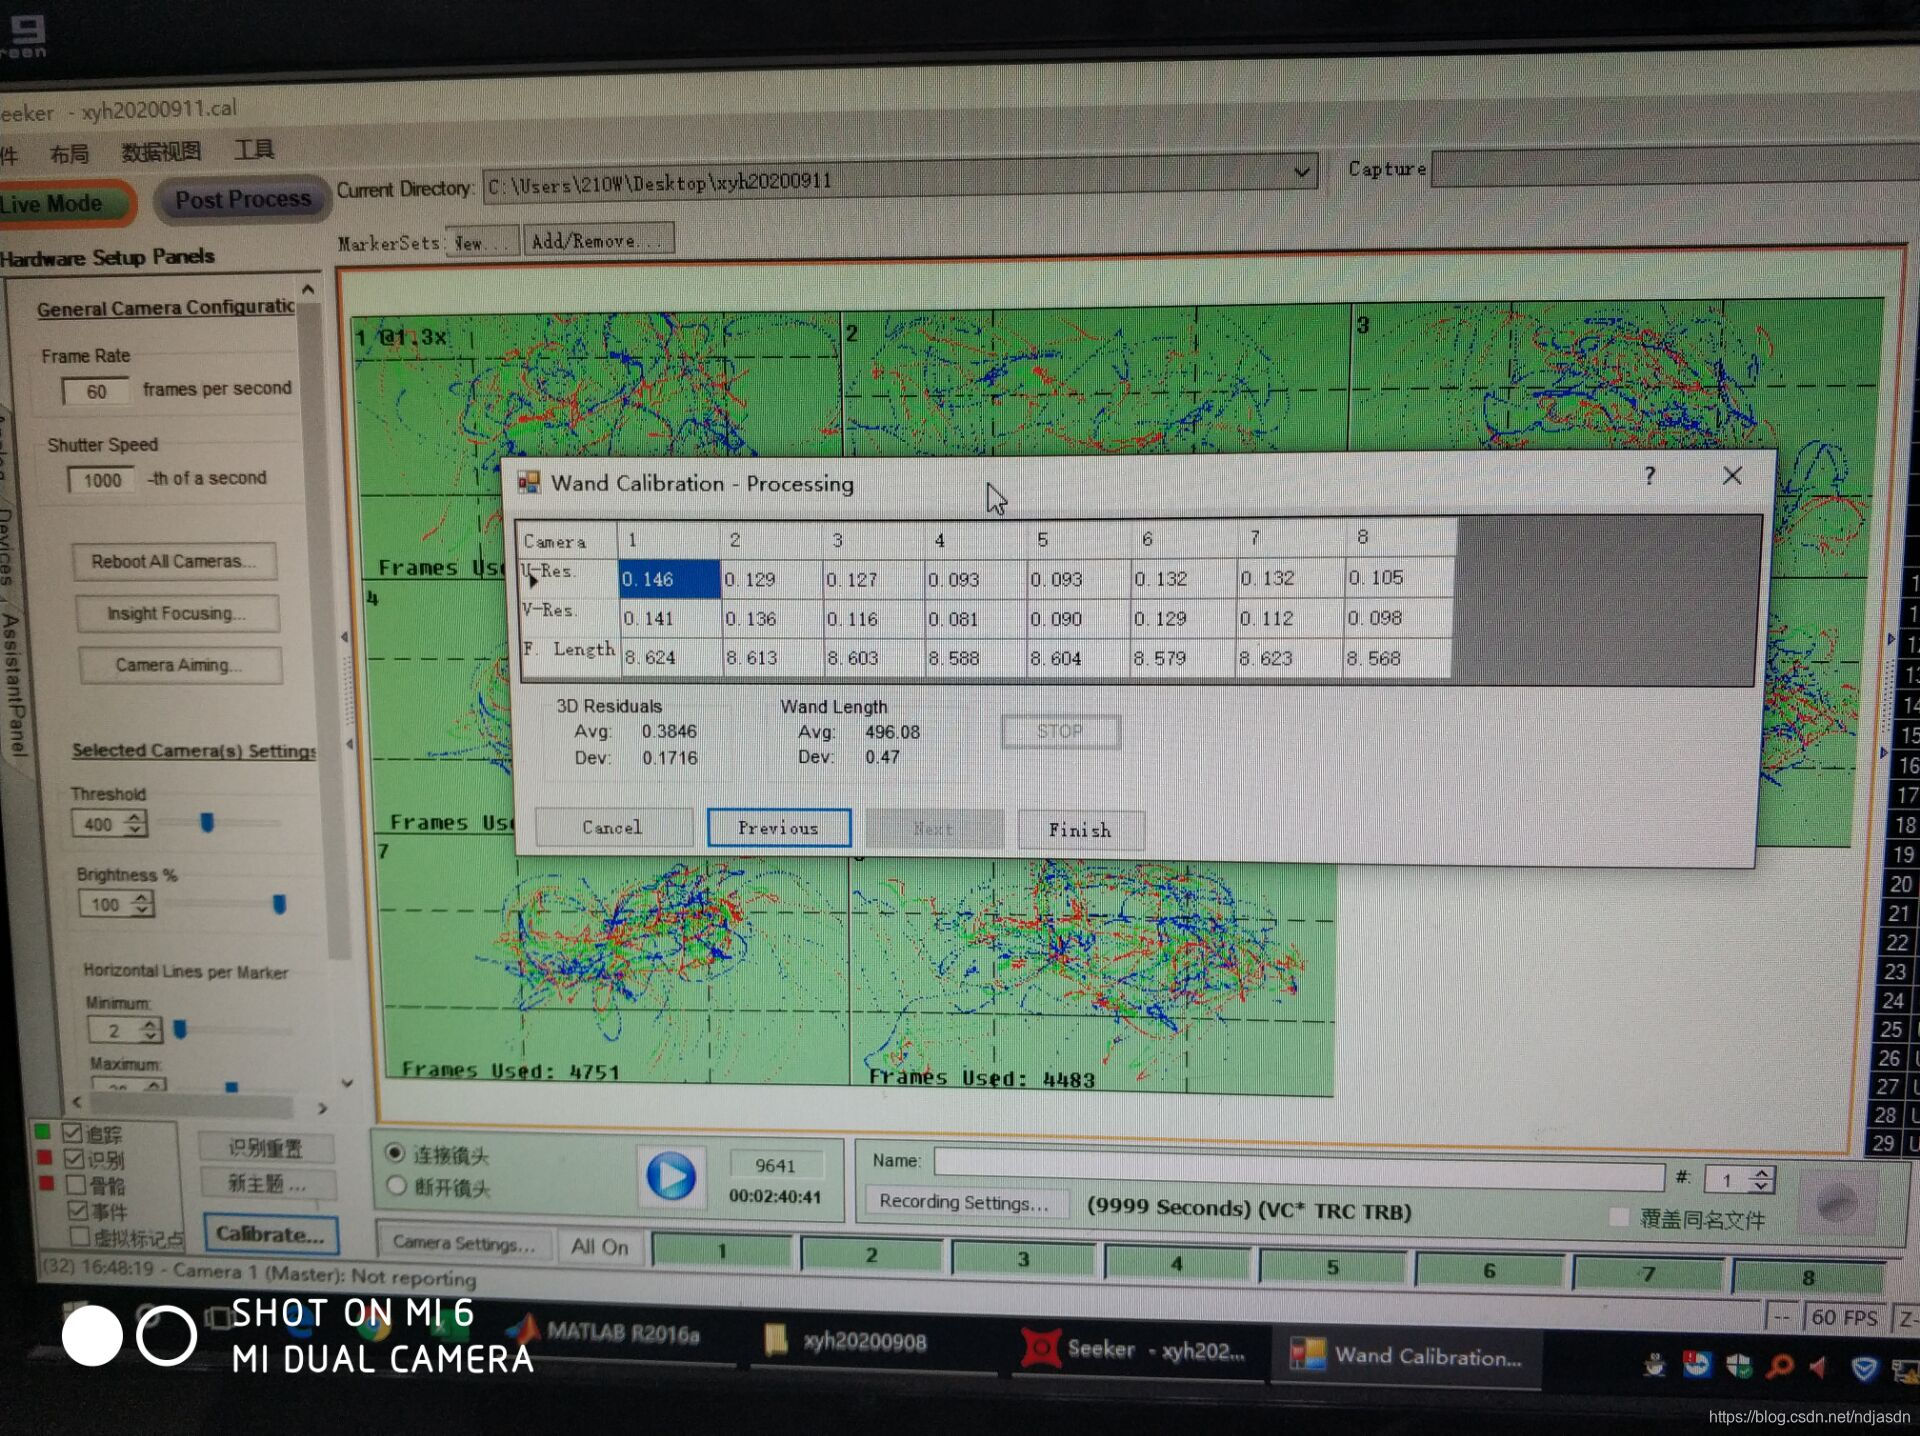Open the 工具 menu
Image resolution: width=1920 pixels, height=1436 pixels.
(253, 149)
